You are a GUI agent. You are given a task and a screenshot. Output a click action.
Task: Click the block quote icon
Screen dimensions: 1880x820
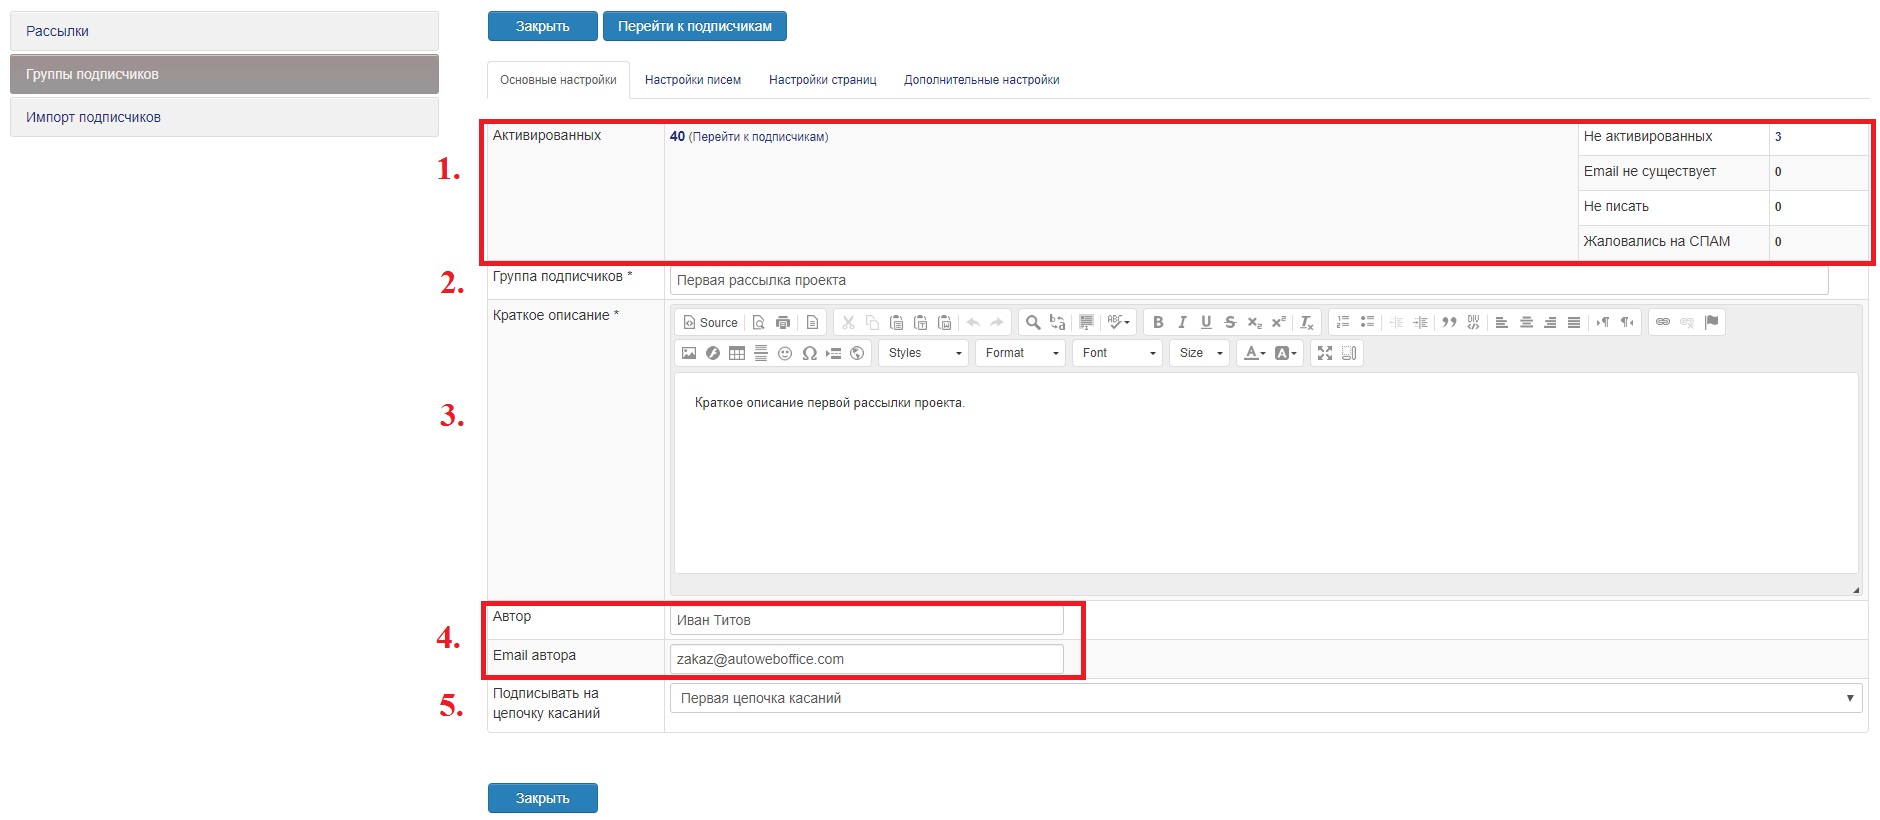(x=1449, y=322)
